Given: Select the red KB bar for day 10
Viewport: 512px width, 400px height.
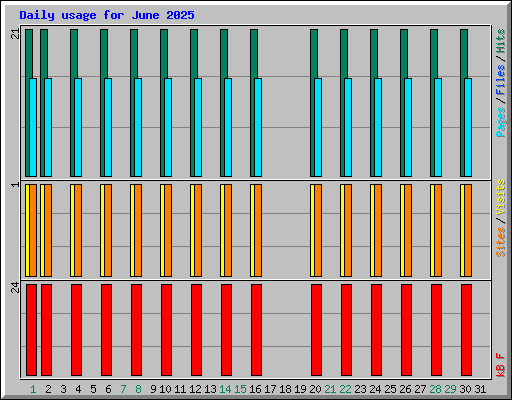Looking at the screenshot, I should click(x=166, y=330).
